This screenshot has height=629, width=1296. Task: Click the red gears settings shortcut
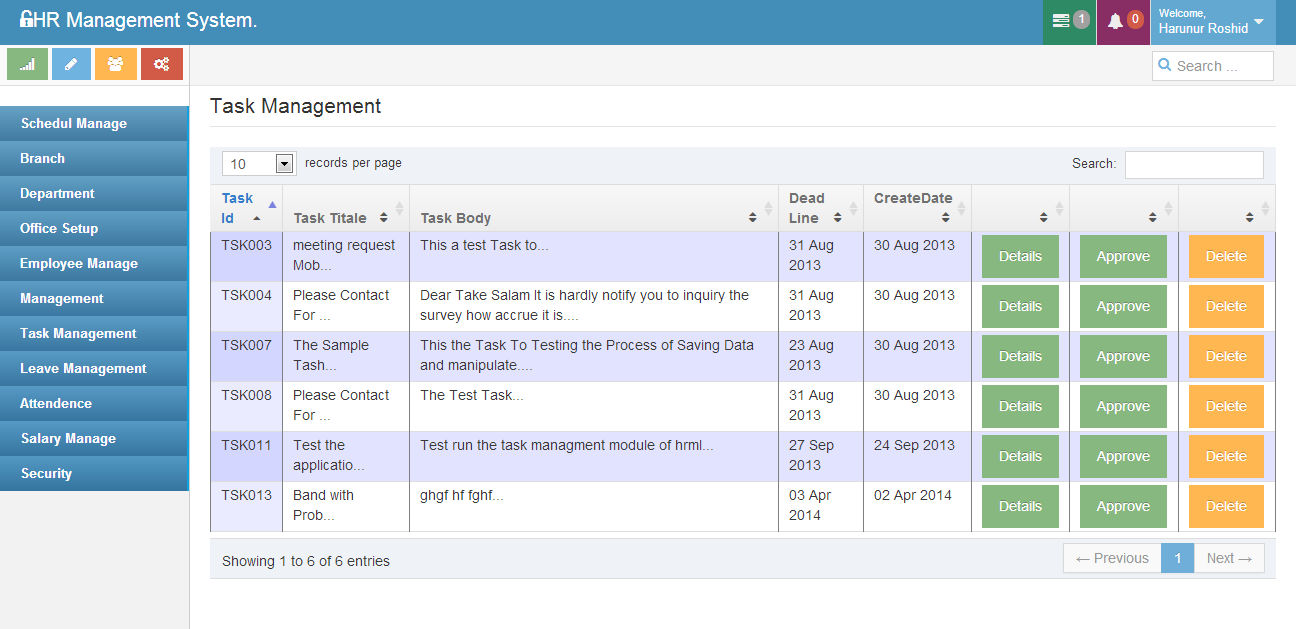[x=161, y=64]
